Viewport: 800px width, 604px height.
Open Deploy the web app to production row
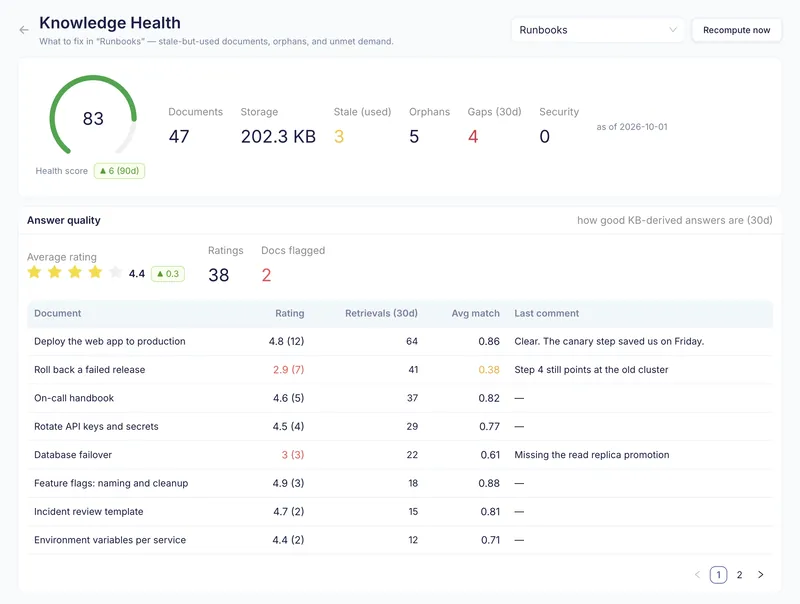pyautogui.click(x=400, y=341)
